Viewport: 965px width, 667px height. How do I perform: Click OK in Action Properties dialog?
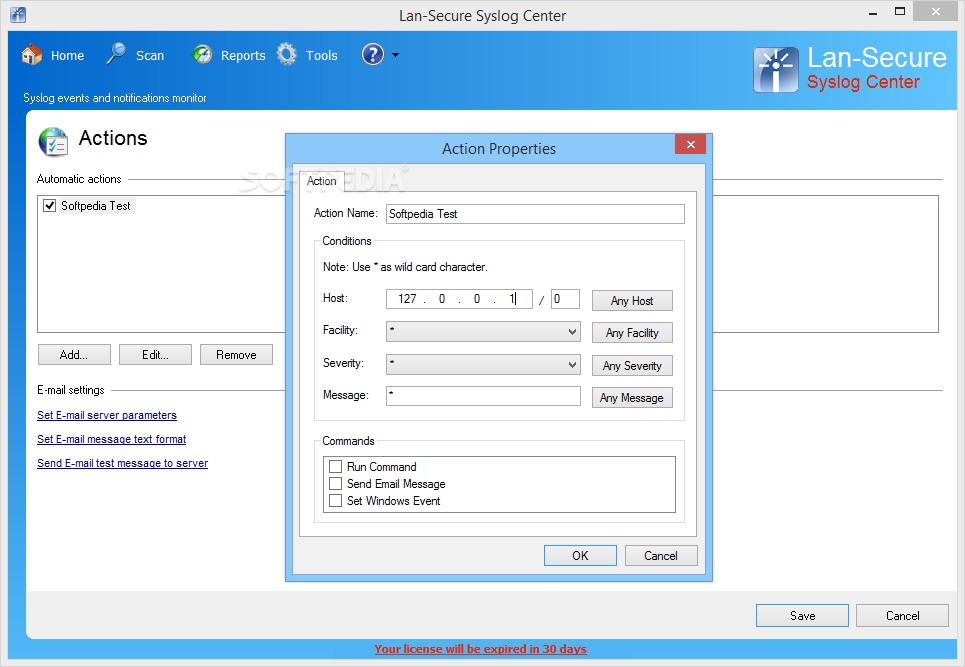580,556
